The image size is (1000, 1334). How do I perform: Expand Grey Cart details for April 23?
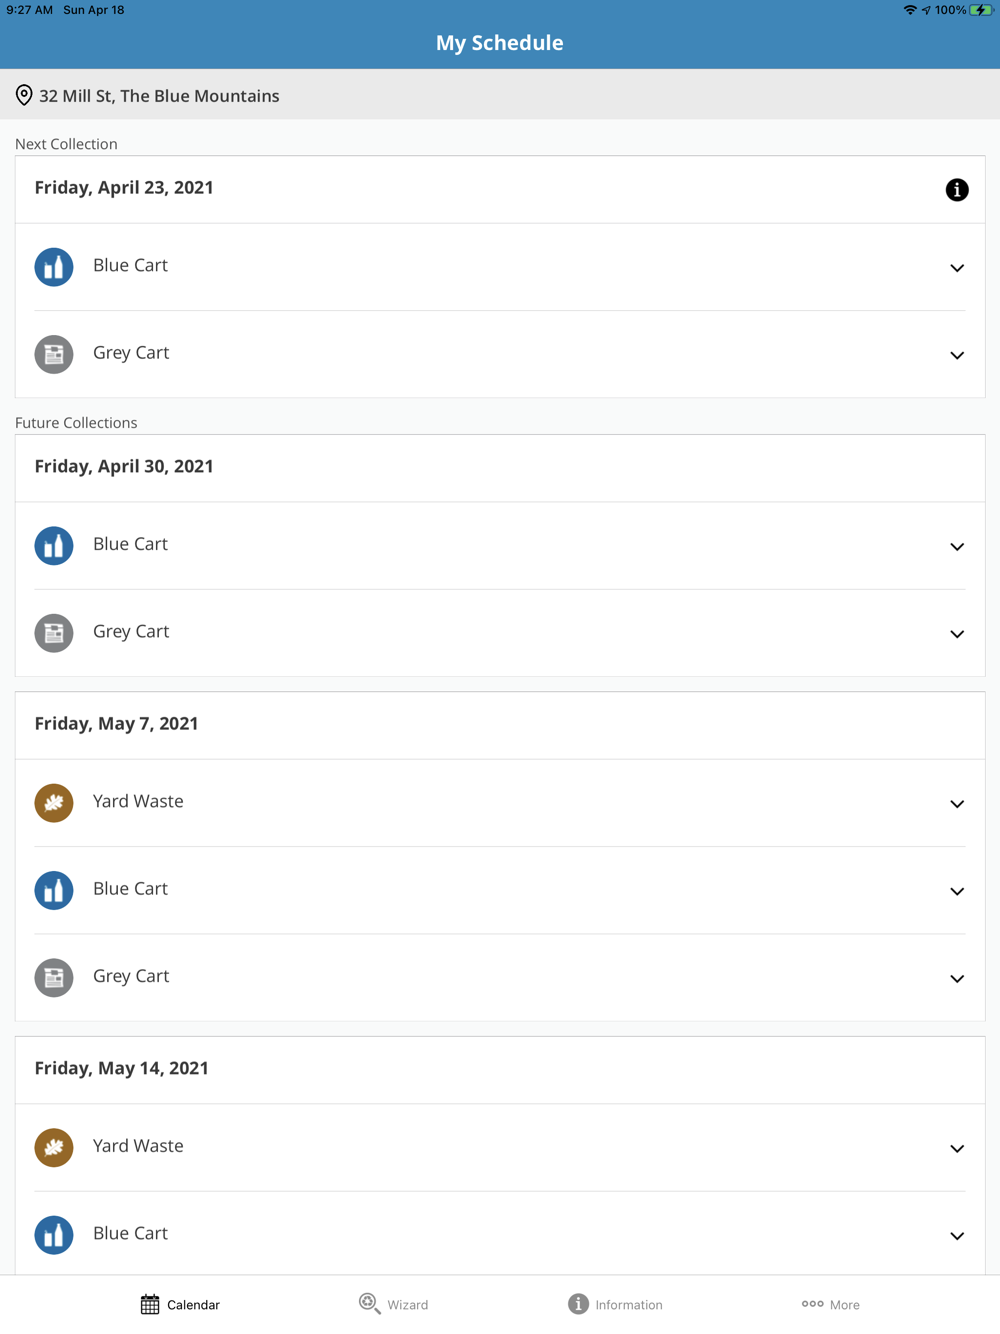click(956, 355)
